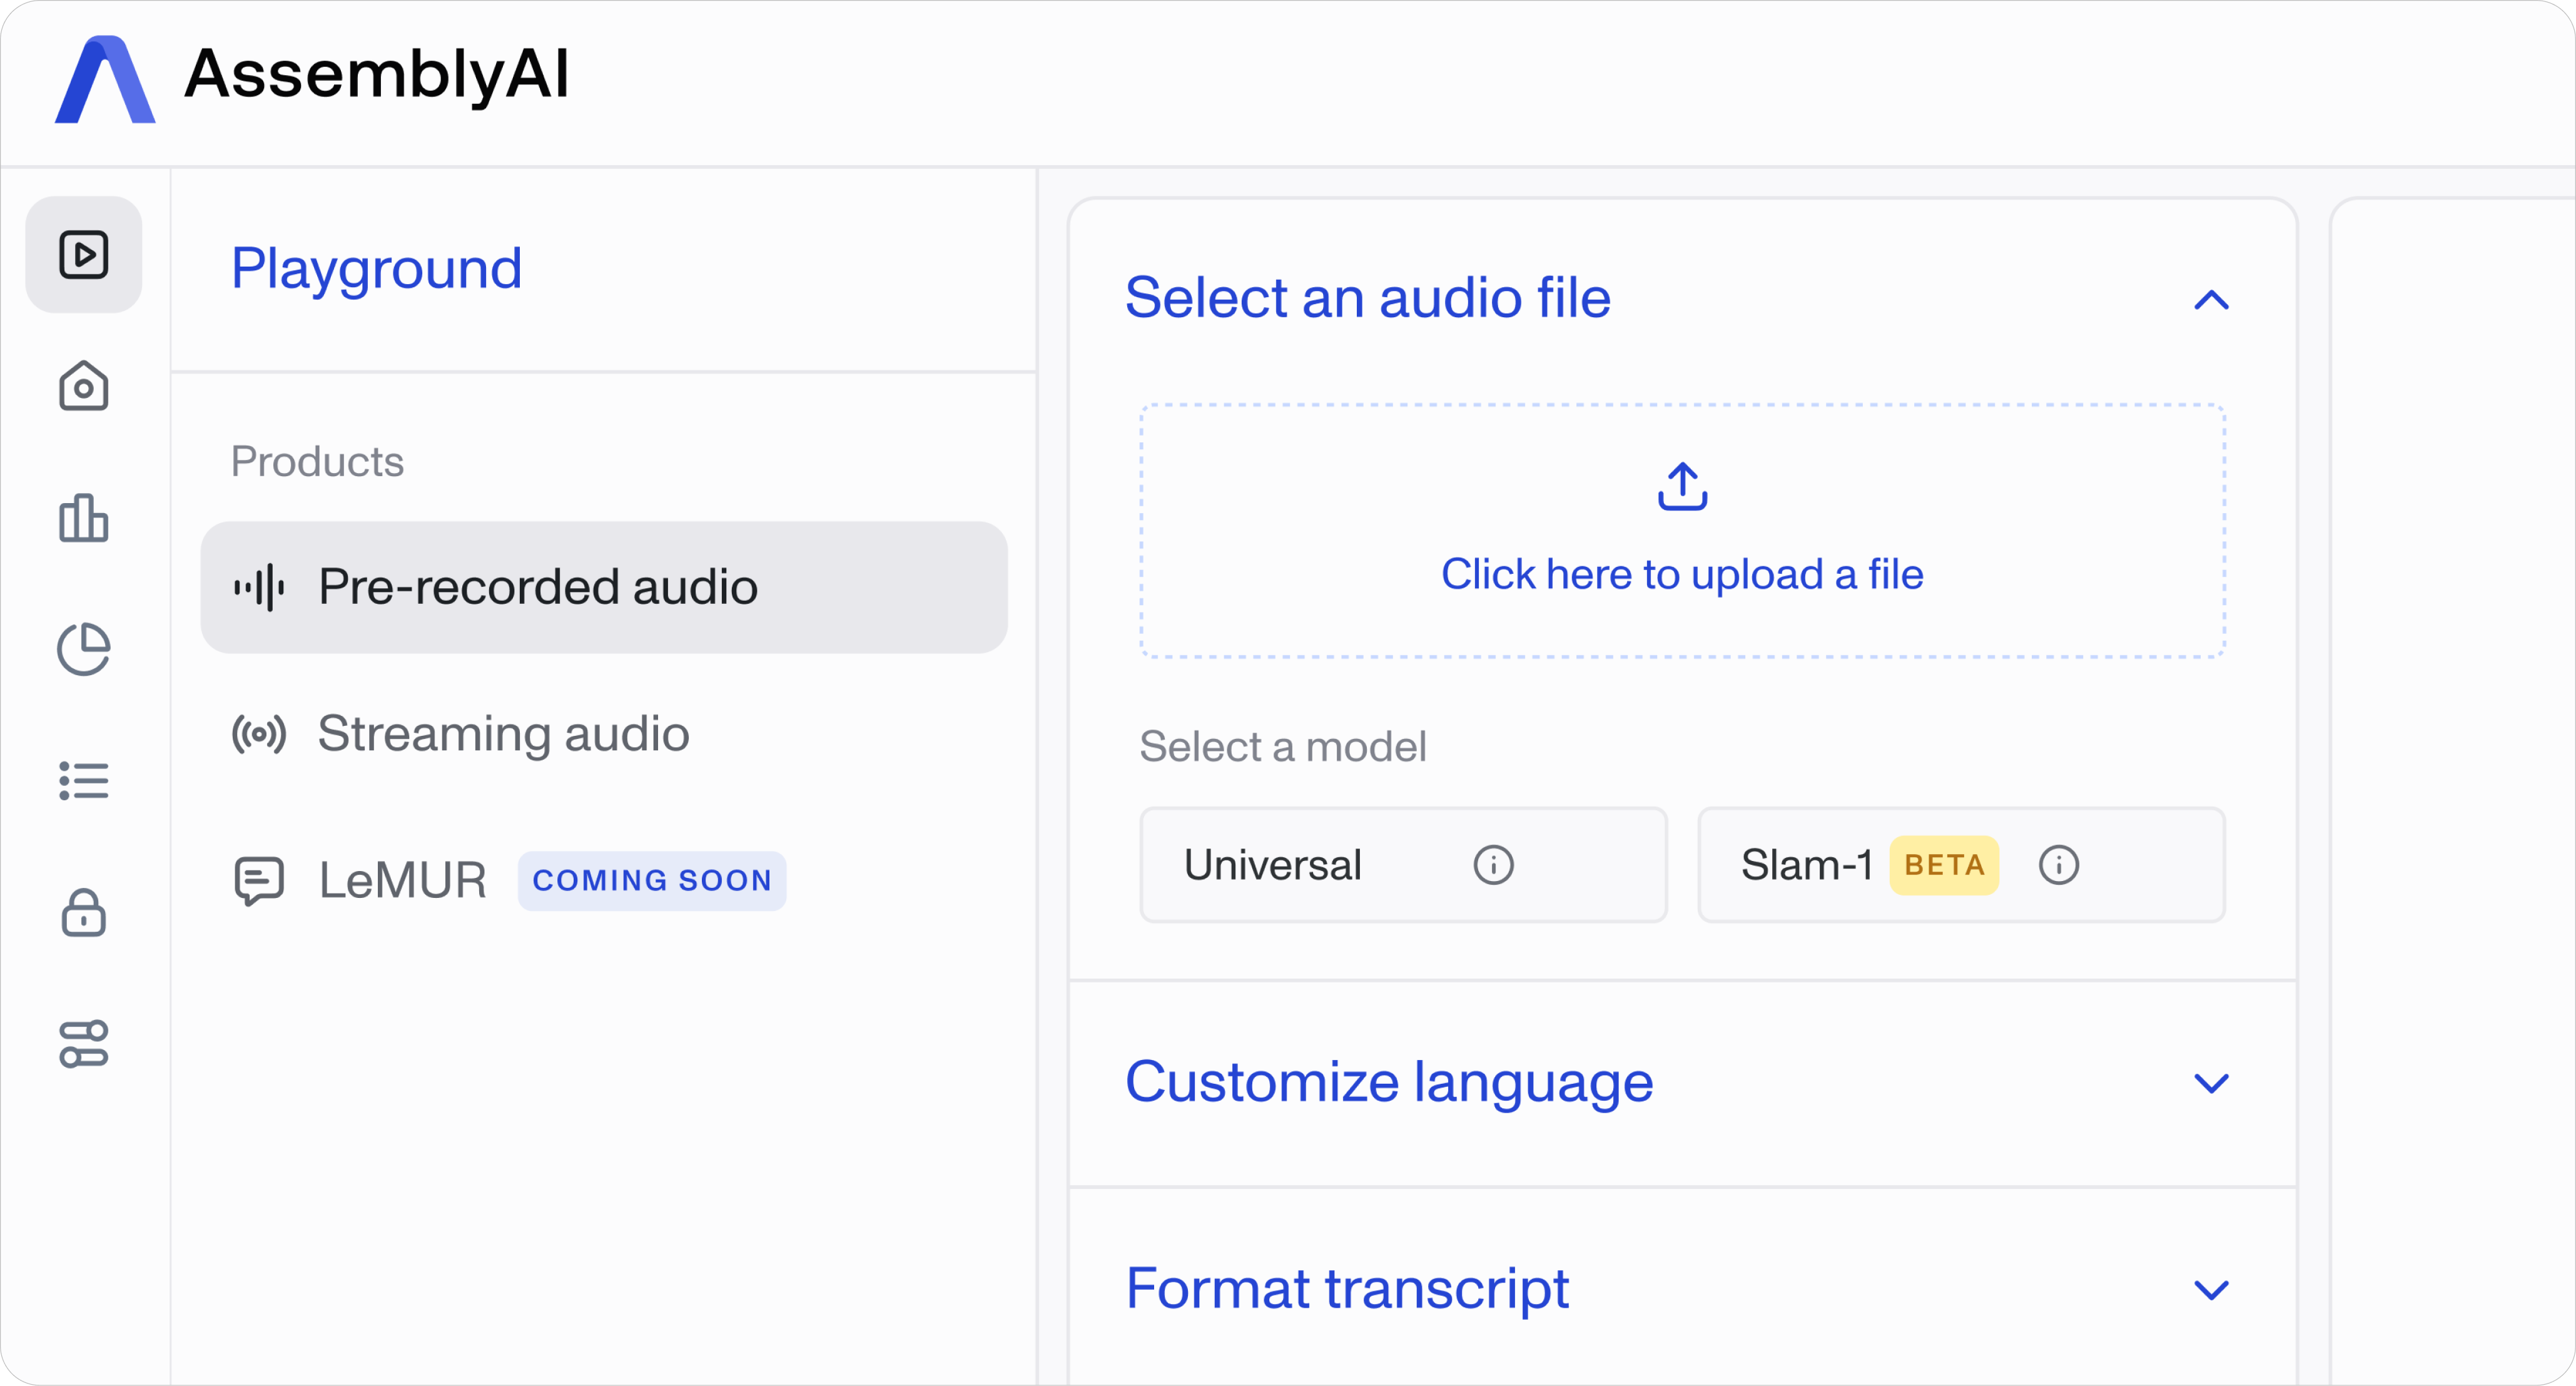The width and height of the screenshot is (2576, 1386).
Task: Select Pre-recorded audio product
Action: pos(604,587)
